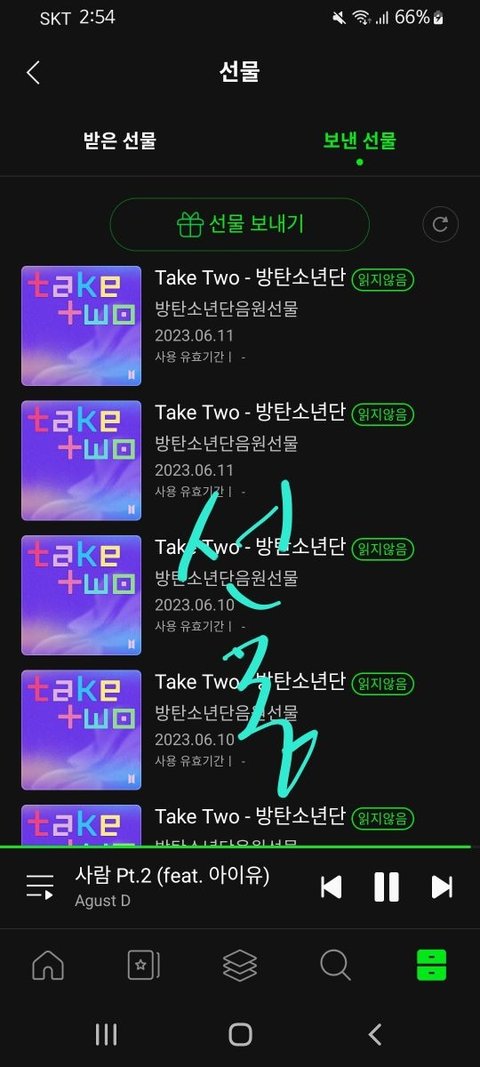Tap the back arrow beside 선물 title
Viewport: 480px width, 1067px height.
pyautogui.click(x=33, y=73)
